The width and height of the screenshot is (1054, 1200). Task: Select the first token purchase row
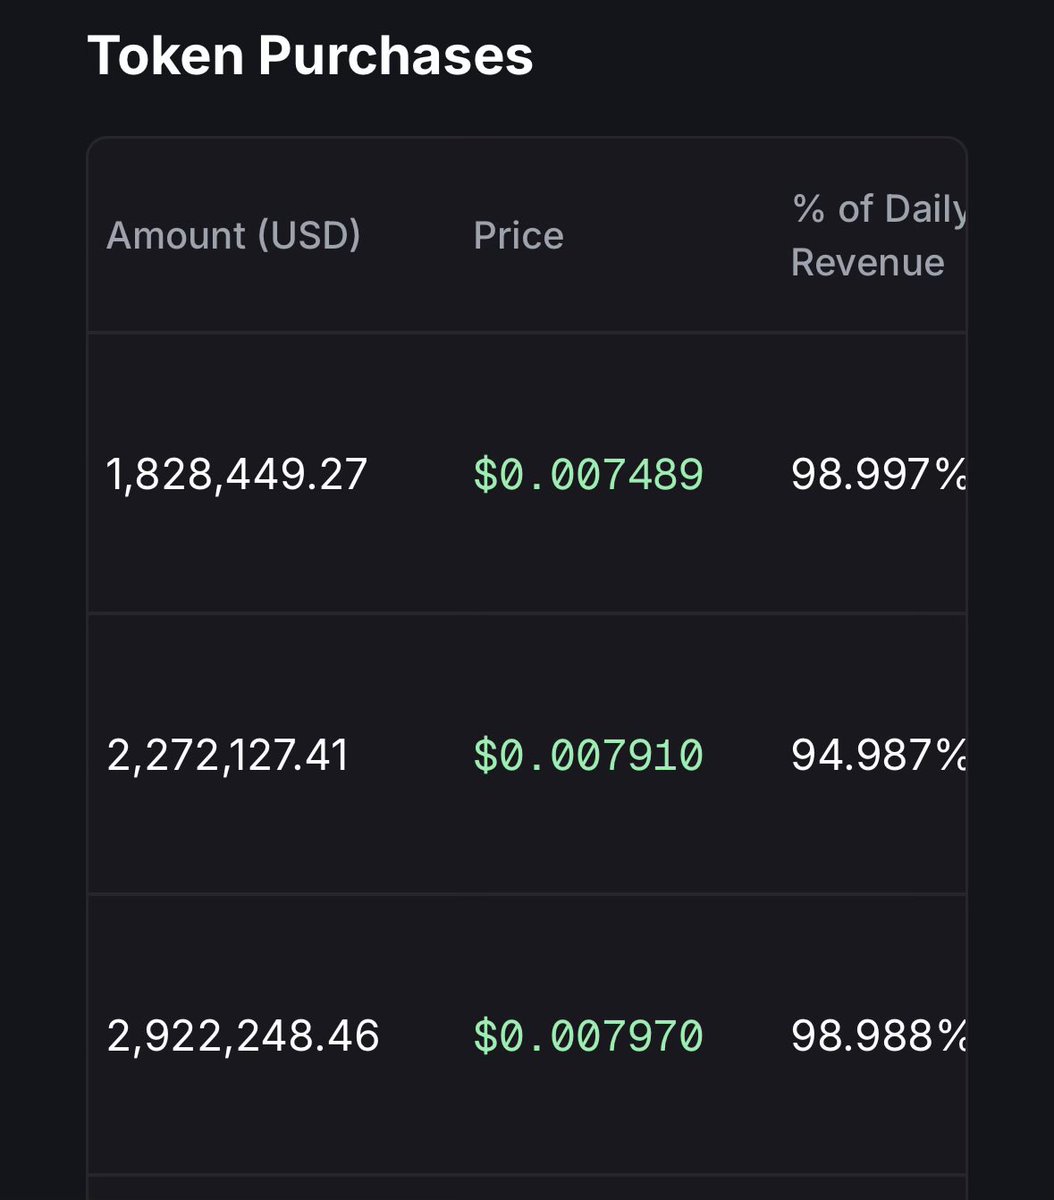coord(527,473)
